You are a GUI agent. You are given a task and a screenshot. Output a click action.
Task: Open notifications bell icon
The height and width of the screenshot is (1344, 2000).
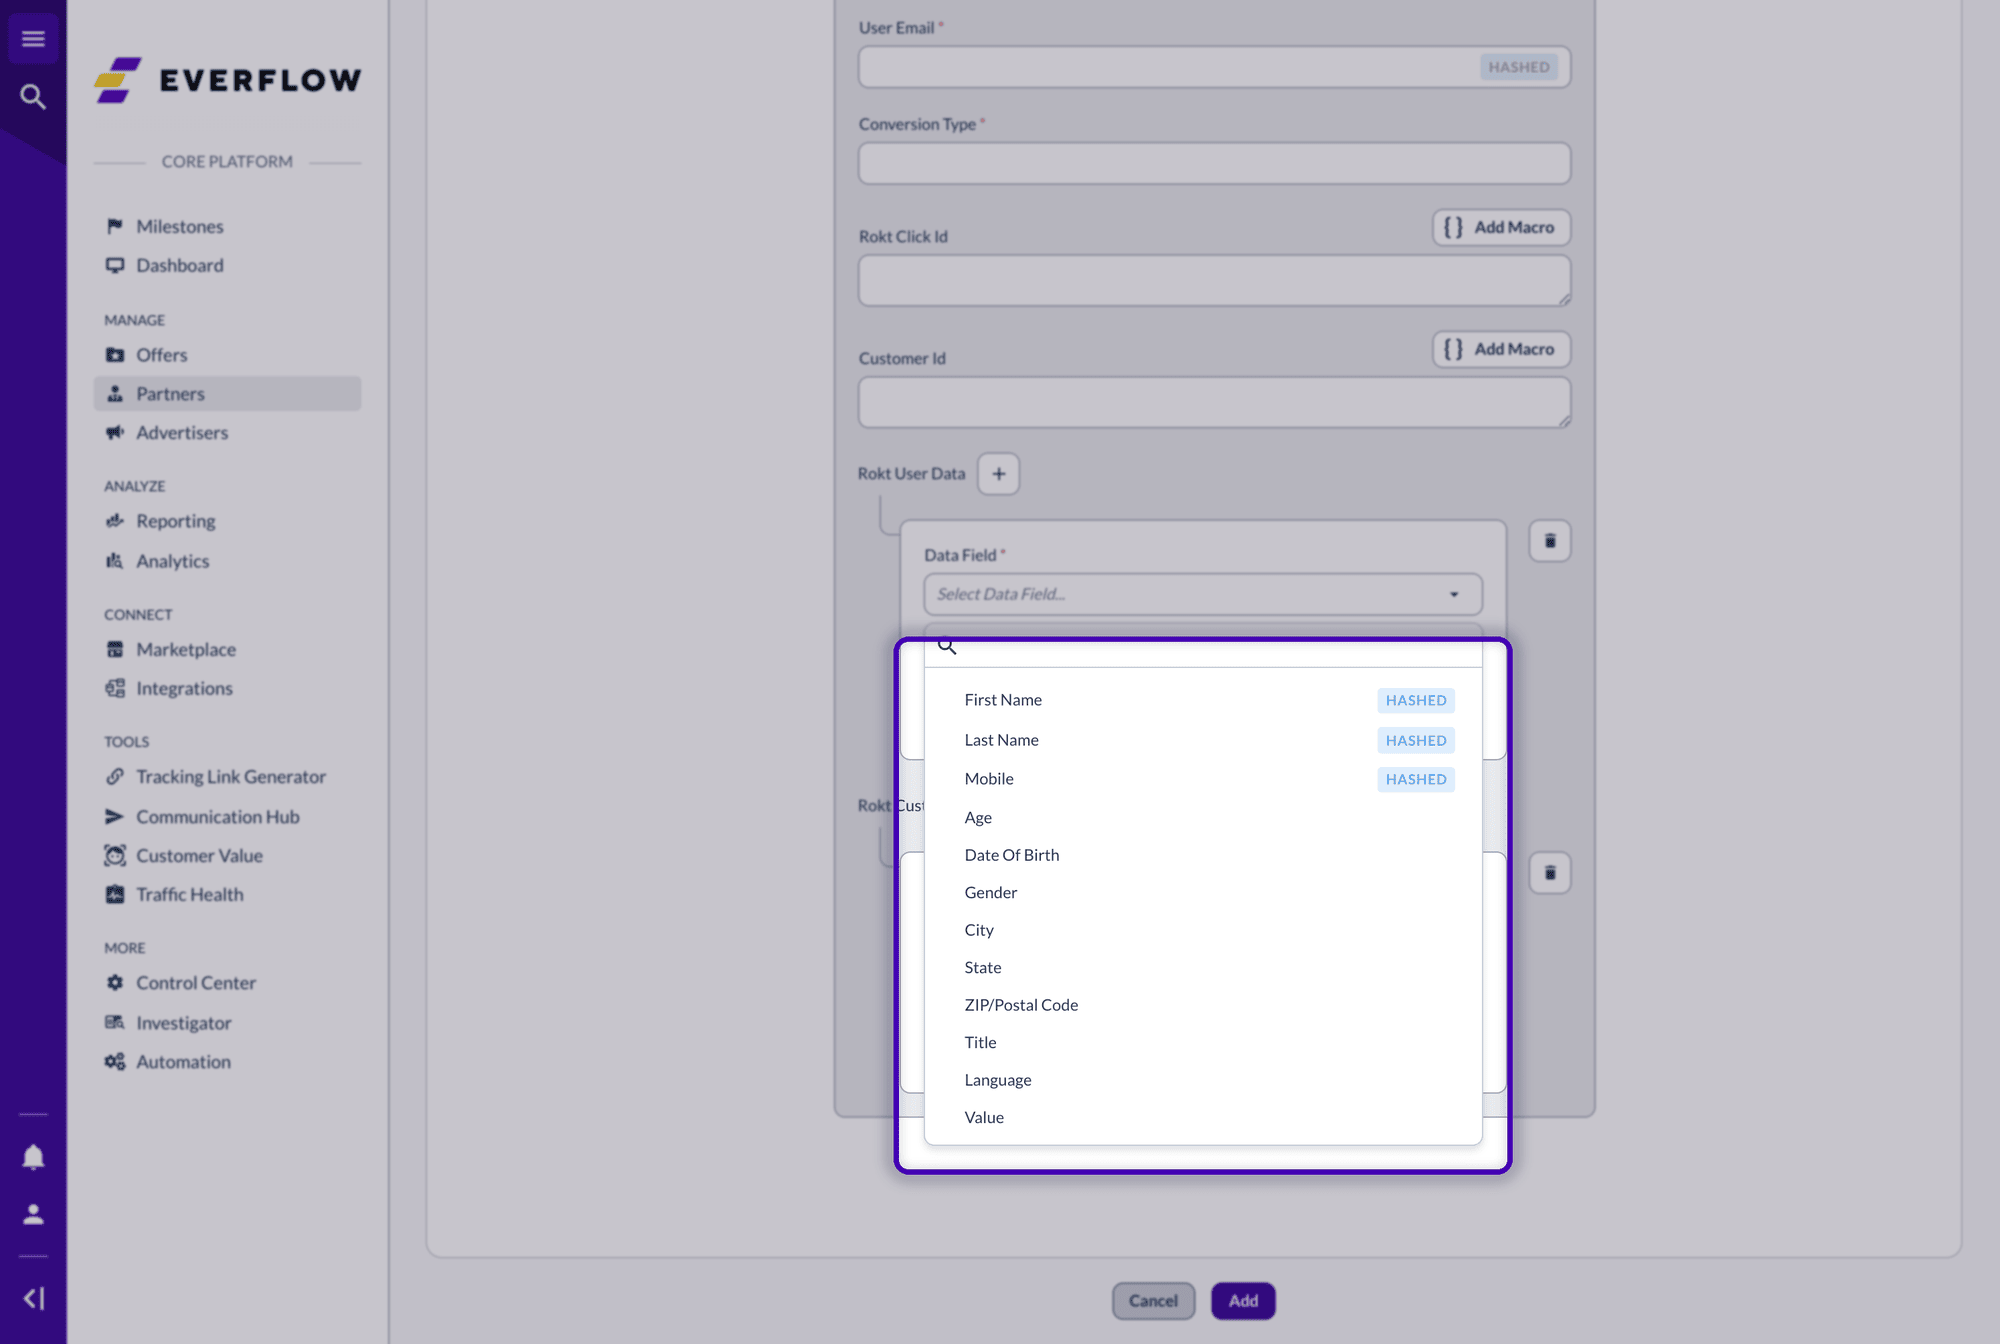(x=33, y=1157)
